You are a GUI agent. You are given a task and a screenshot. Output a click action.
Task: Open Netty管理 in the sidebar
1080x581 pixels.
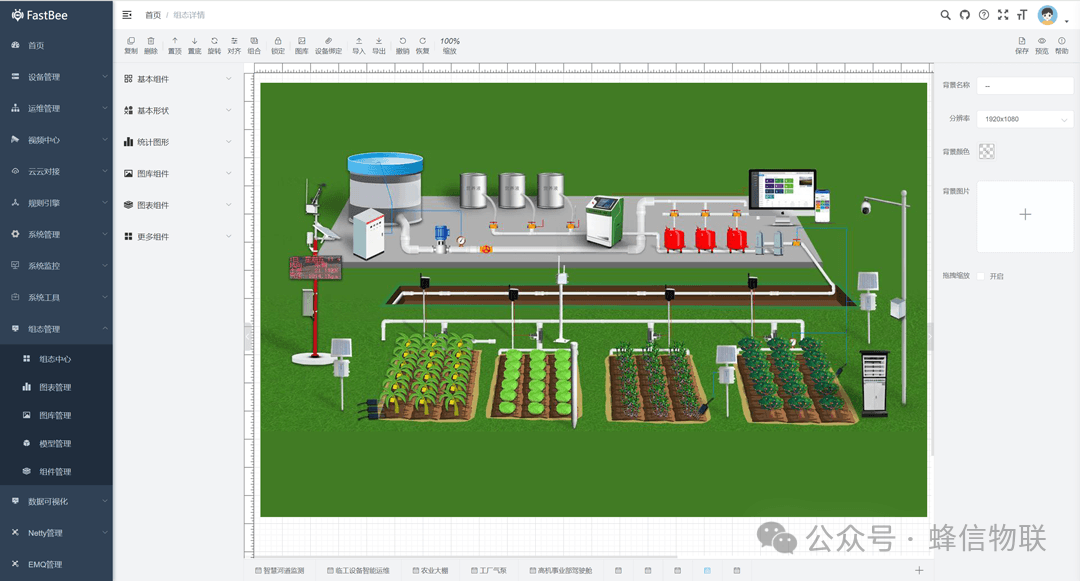coord(56,533)
